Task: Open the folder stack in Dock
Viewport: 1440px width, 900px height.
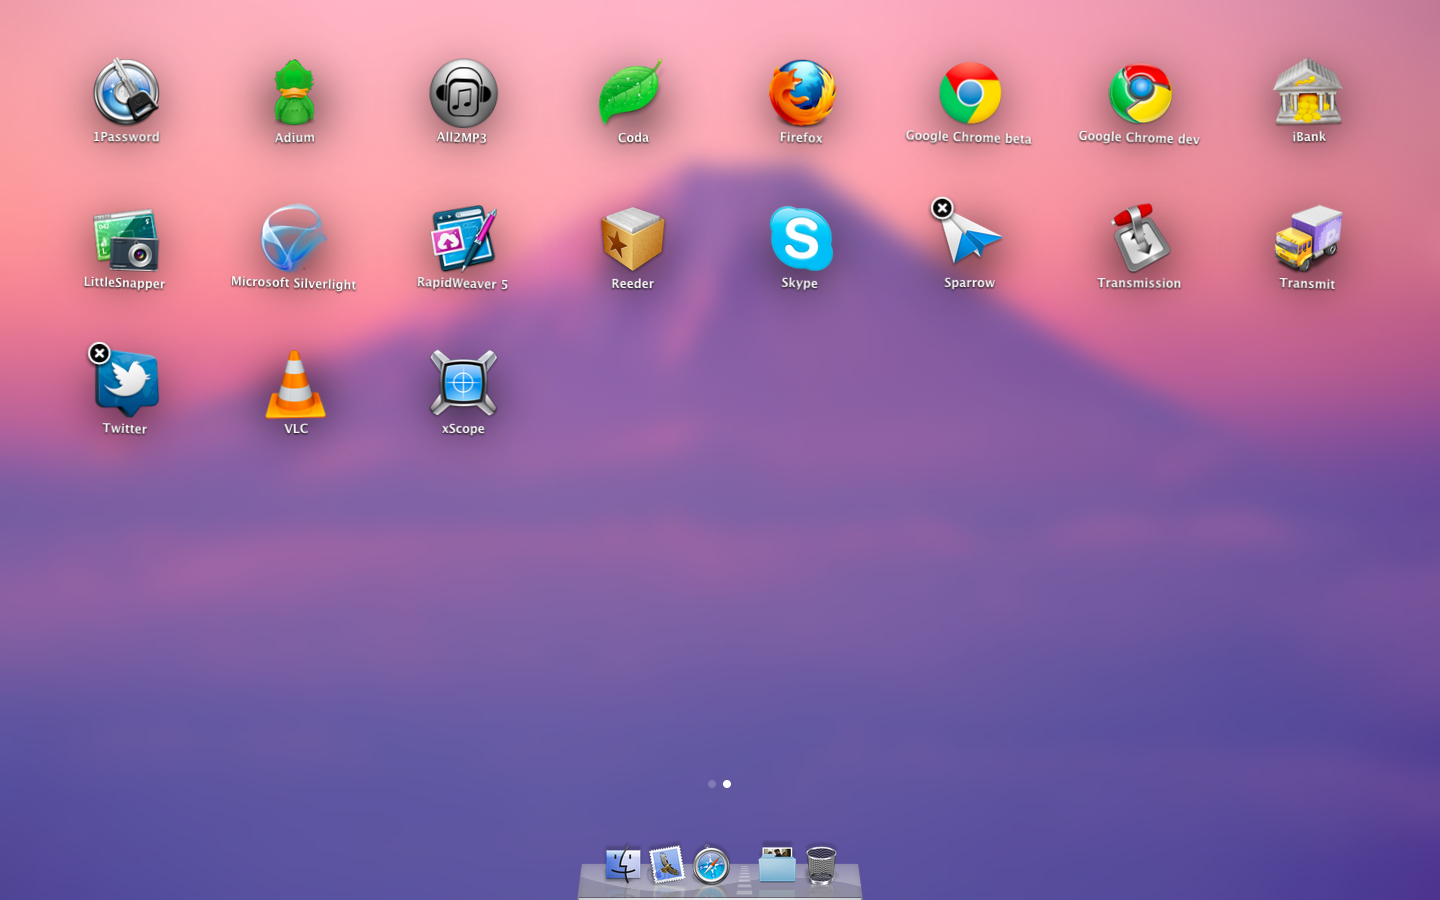Action: click(777, 864)
